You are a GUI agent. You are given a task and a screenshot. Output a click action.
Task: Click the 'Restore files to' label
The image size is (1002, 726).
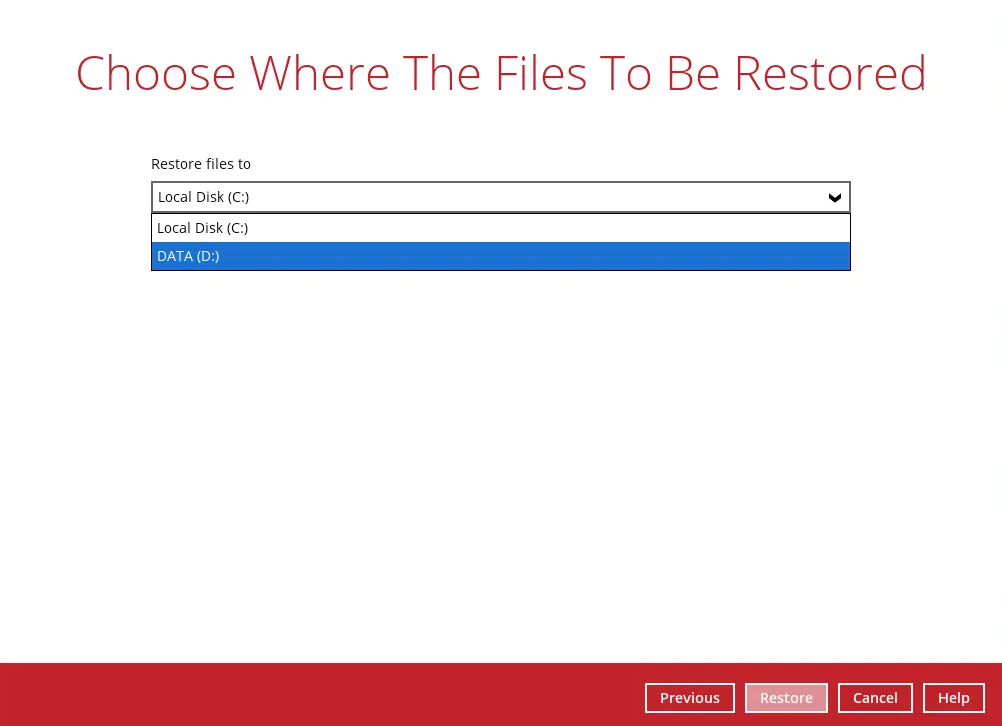201,164
